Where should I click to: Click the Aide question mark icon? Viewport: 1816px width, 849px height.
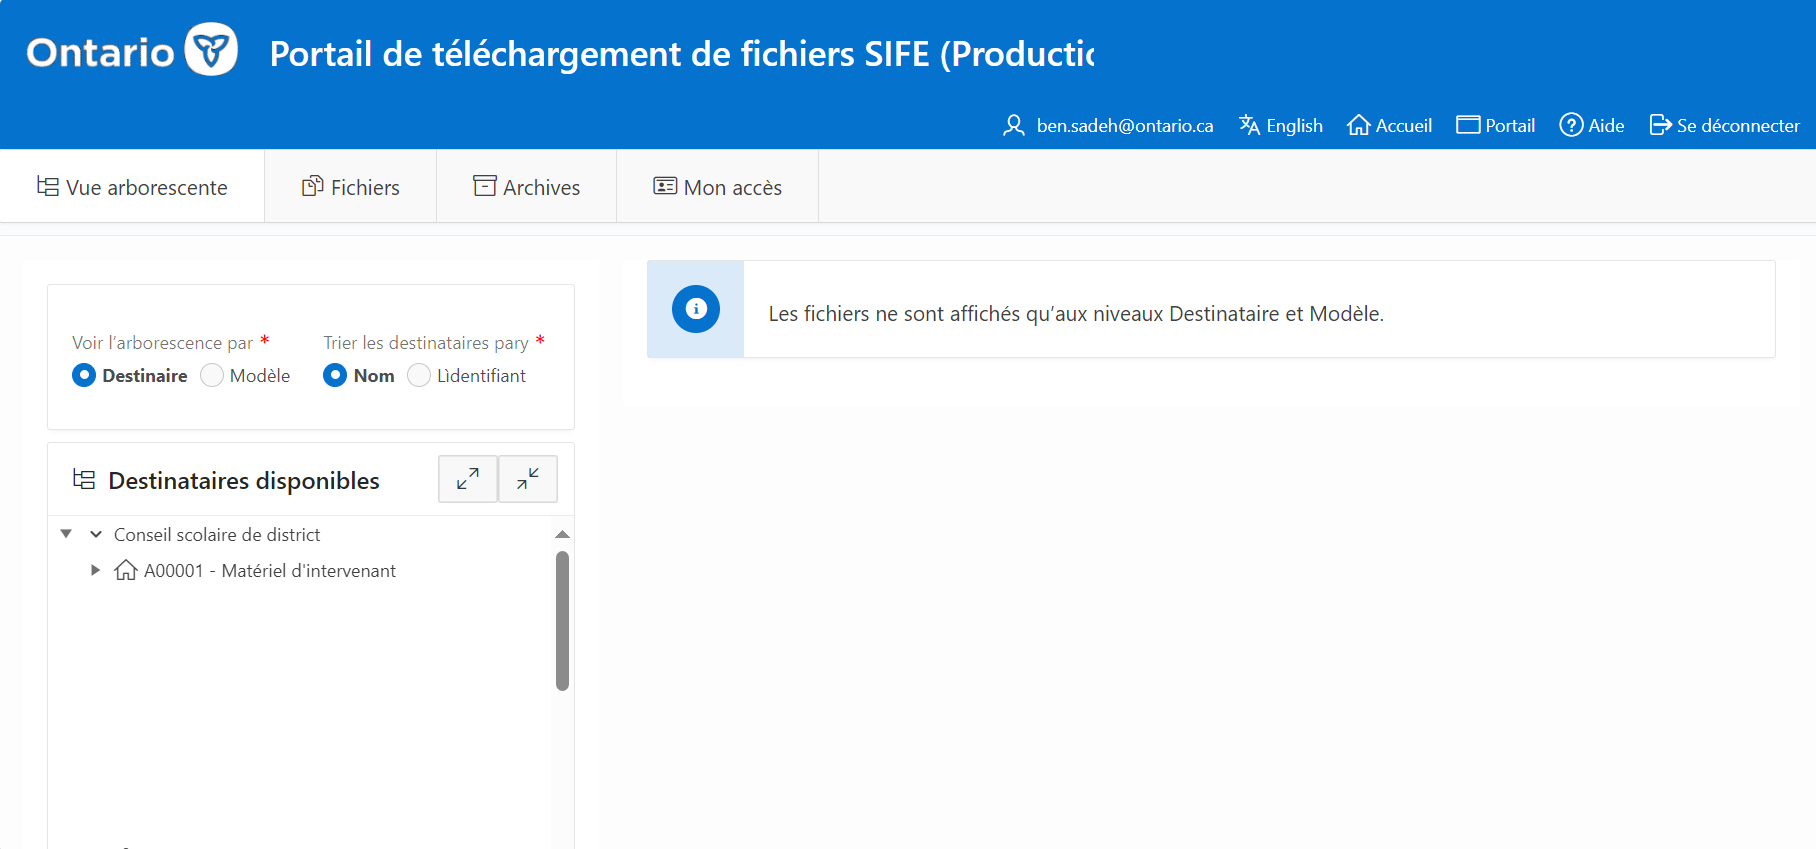tap(1571, 125)
